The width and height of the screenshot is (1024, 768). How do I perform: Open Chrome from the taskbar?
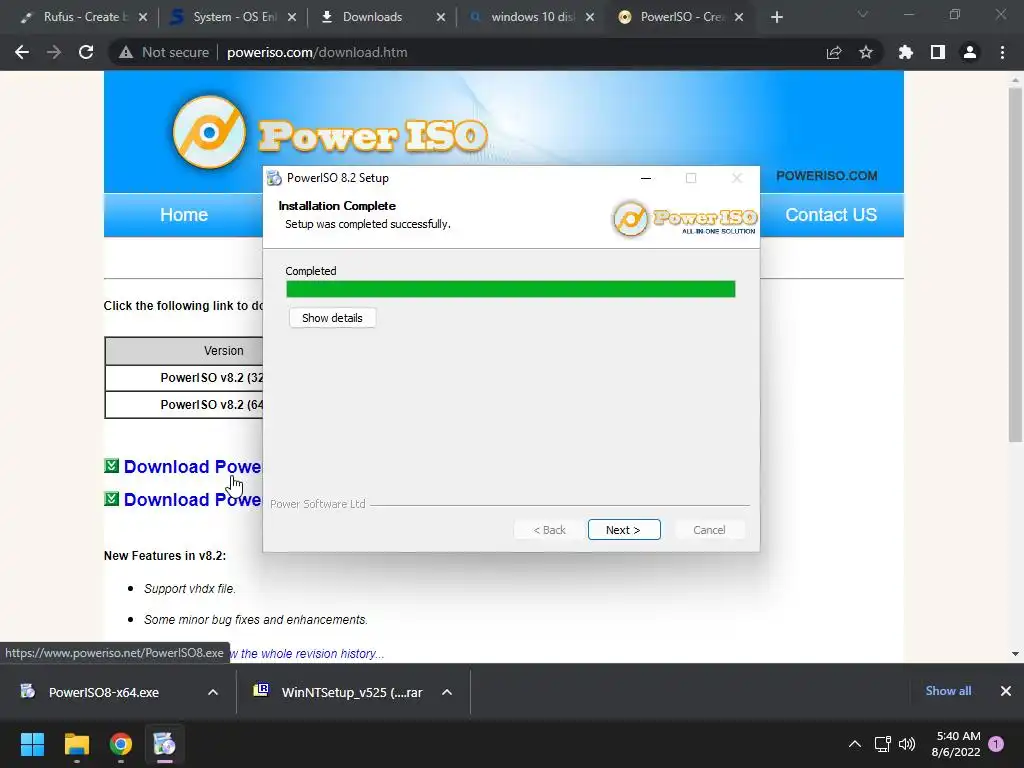tap(121, 744)
